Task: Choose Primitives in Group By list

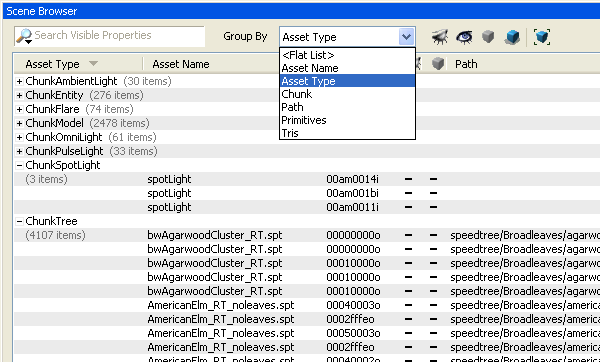Action: 347,120
